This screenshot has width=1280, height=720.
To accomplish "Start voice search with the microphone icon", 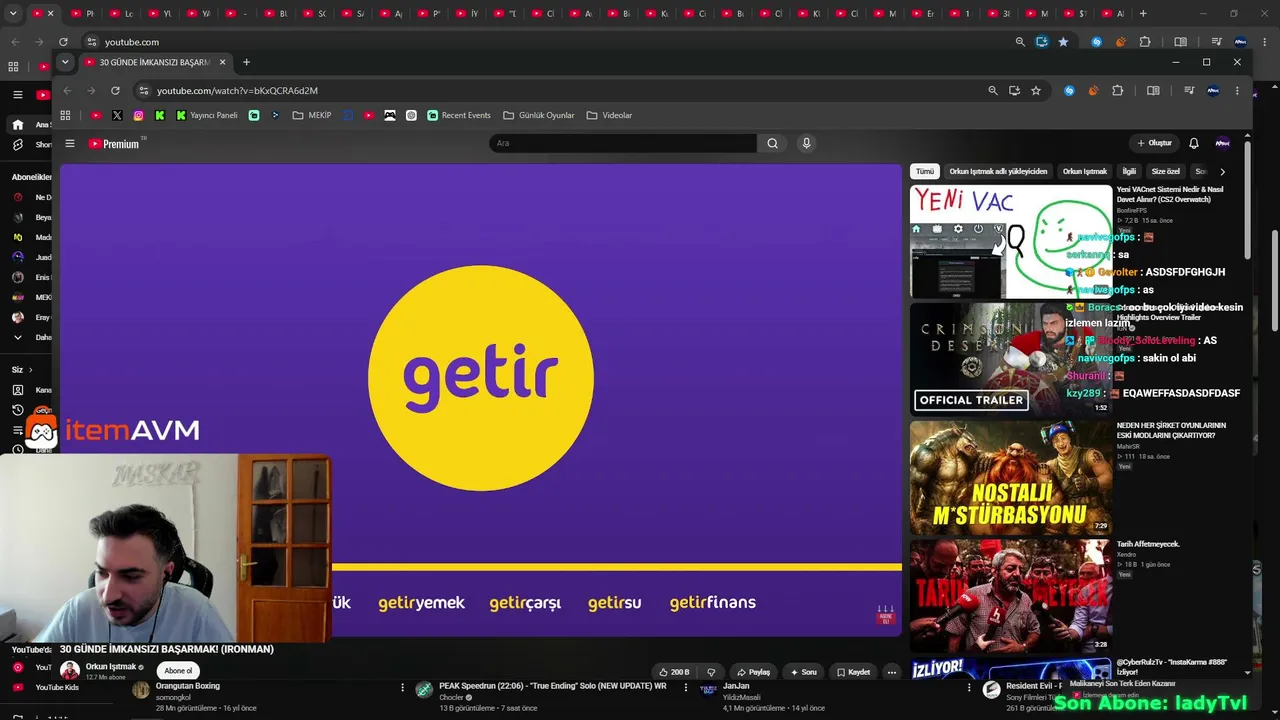I will coord(806,143).
